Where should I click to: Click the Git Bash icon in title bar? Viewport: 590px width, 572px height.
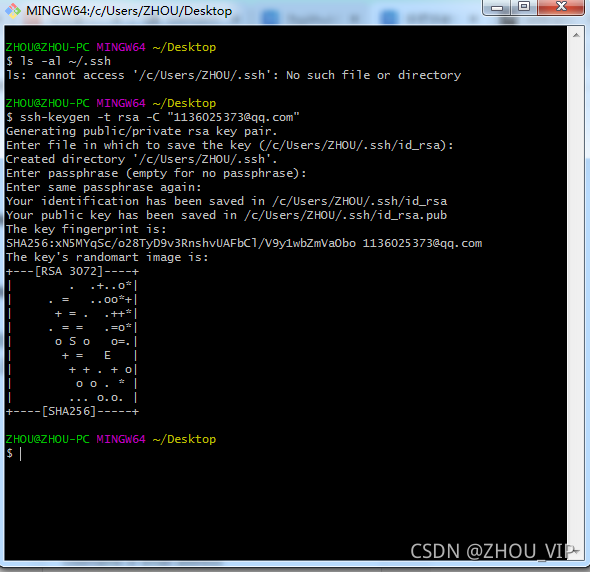click(x=12, y=11)
